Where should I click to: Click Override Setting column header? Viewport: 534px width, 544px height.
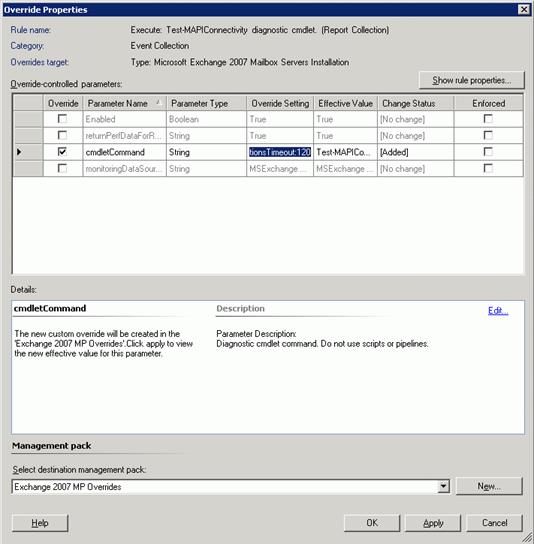[x=280, y=103]
